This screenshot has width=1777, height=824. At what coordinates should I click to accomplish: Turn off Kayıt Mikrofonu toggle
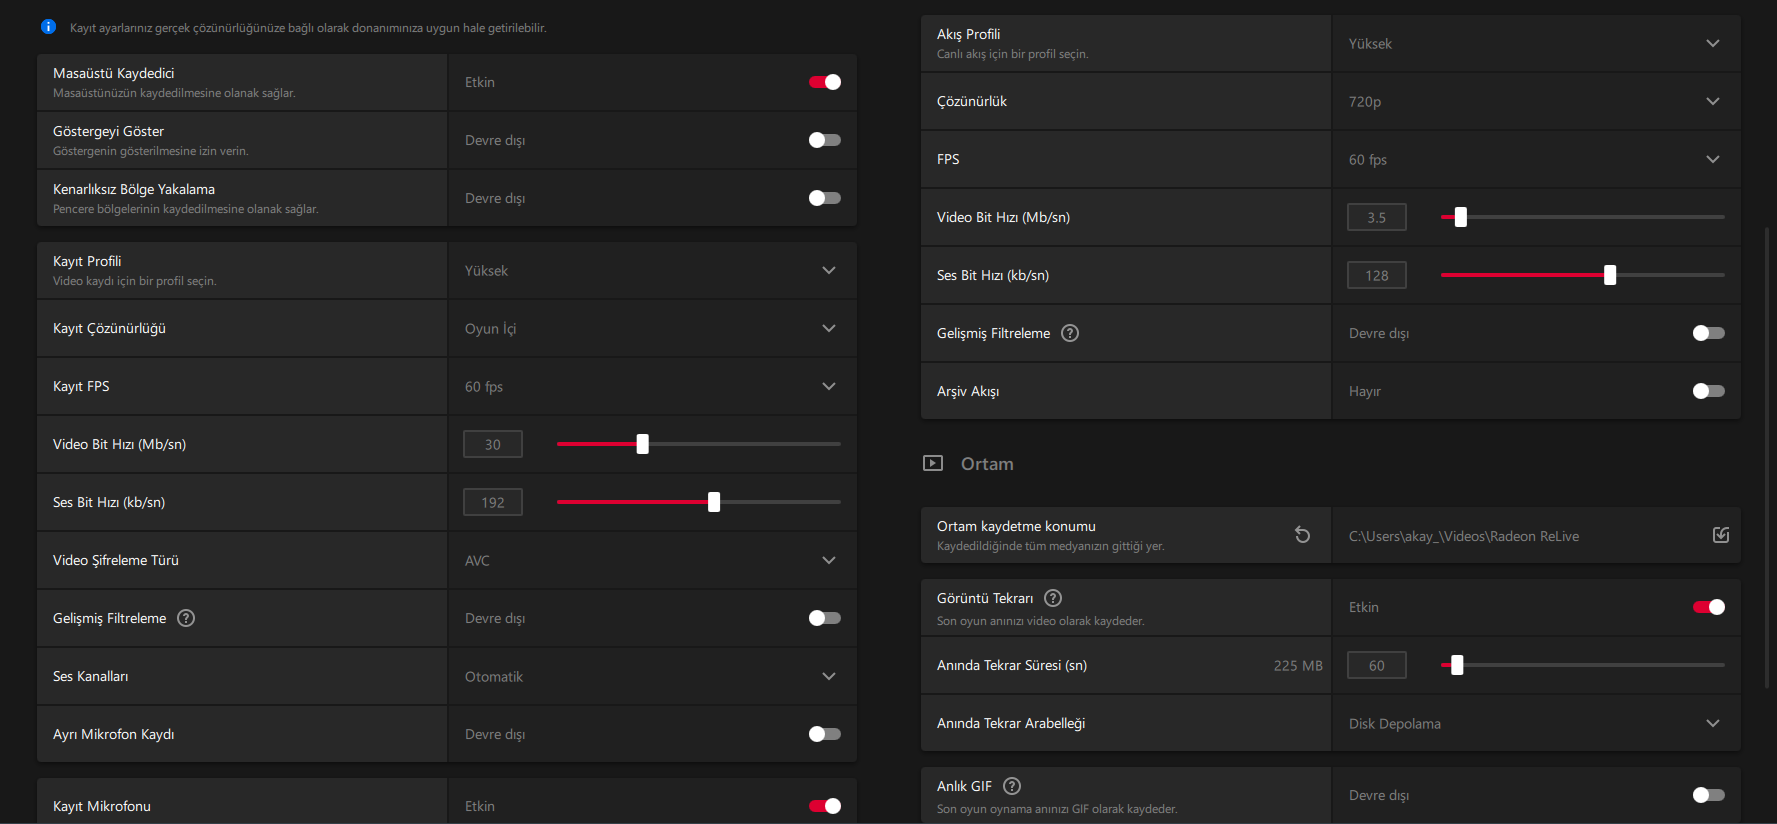(825, 806)
